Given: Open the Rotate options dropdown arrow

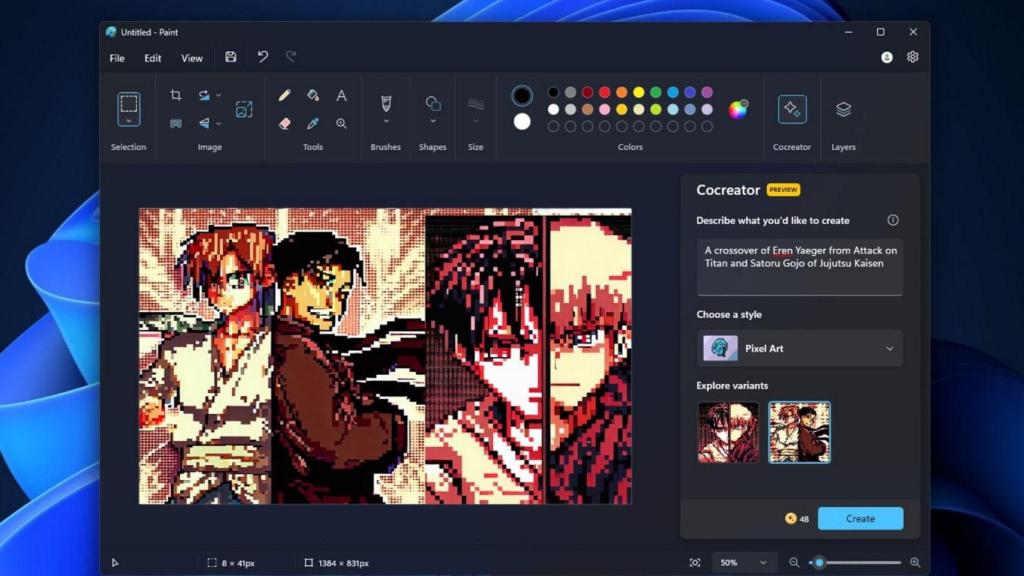Looking at the screenshot, I should click(219, 95).
